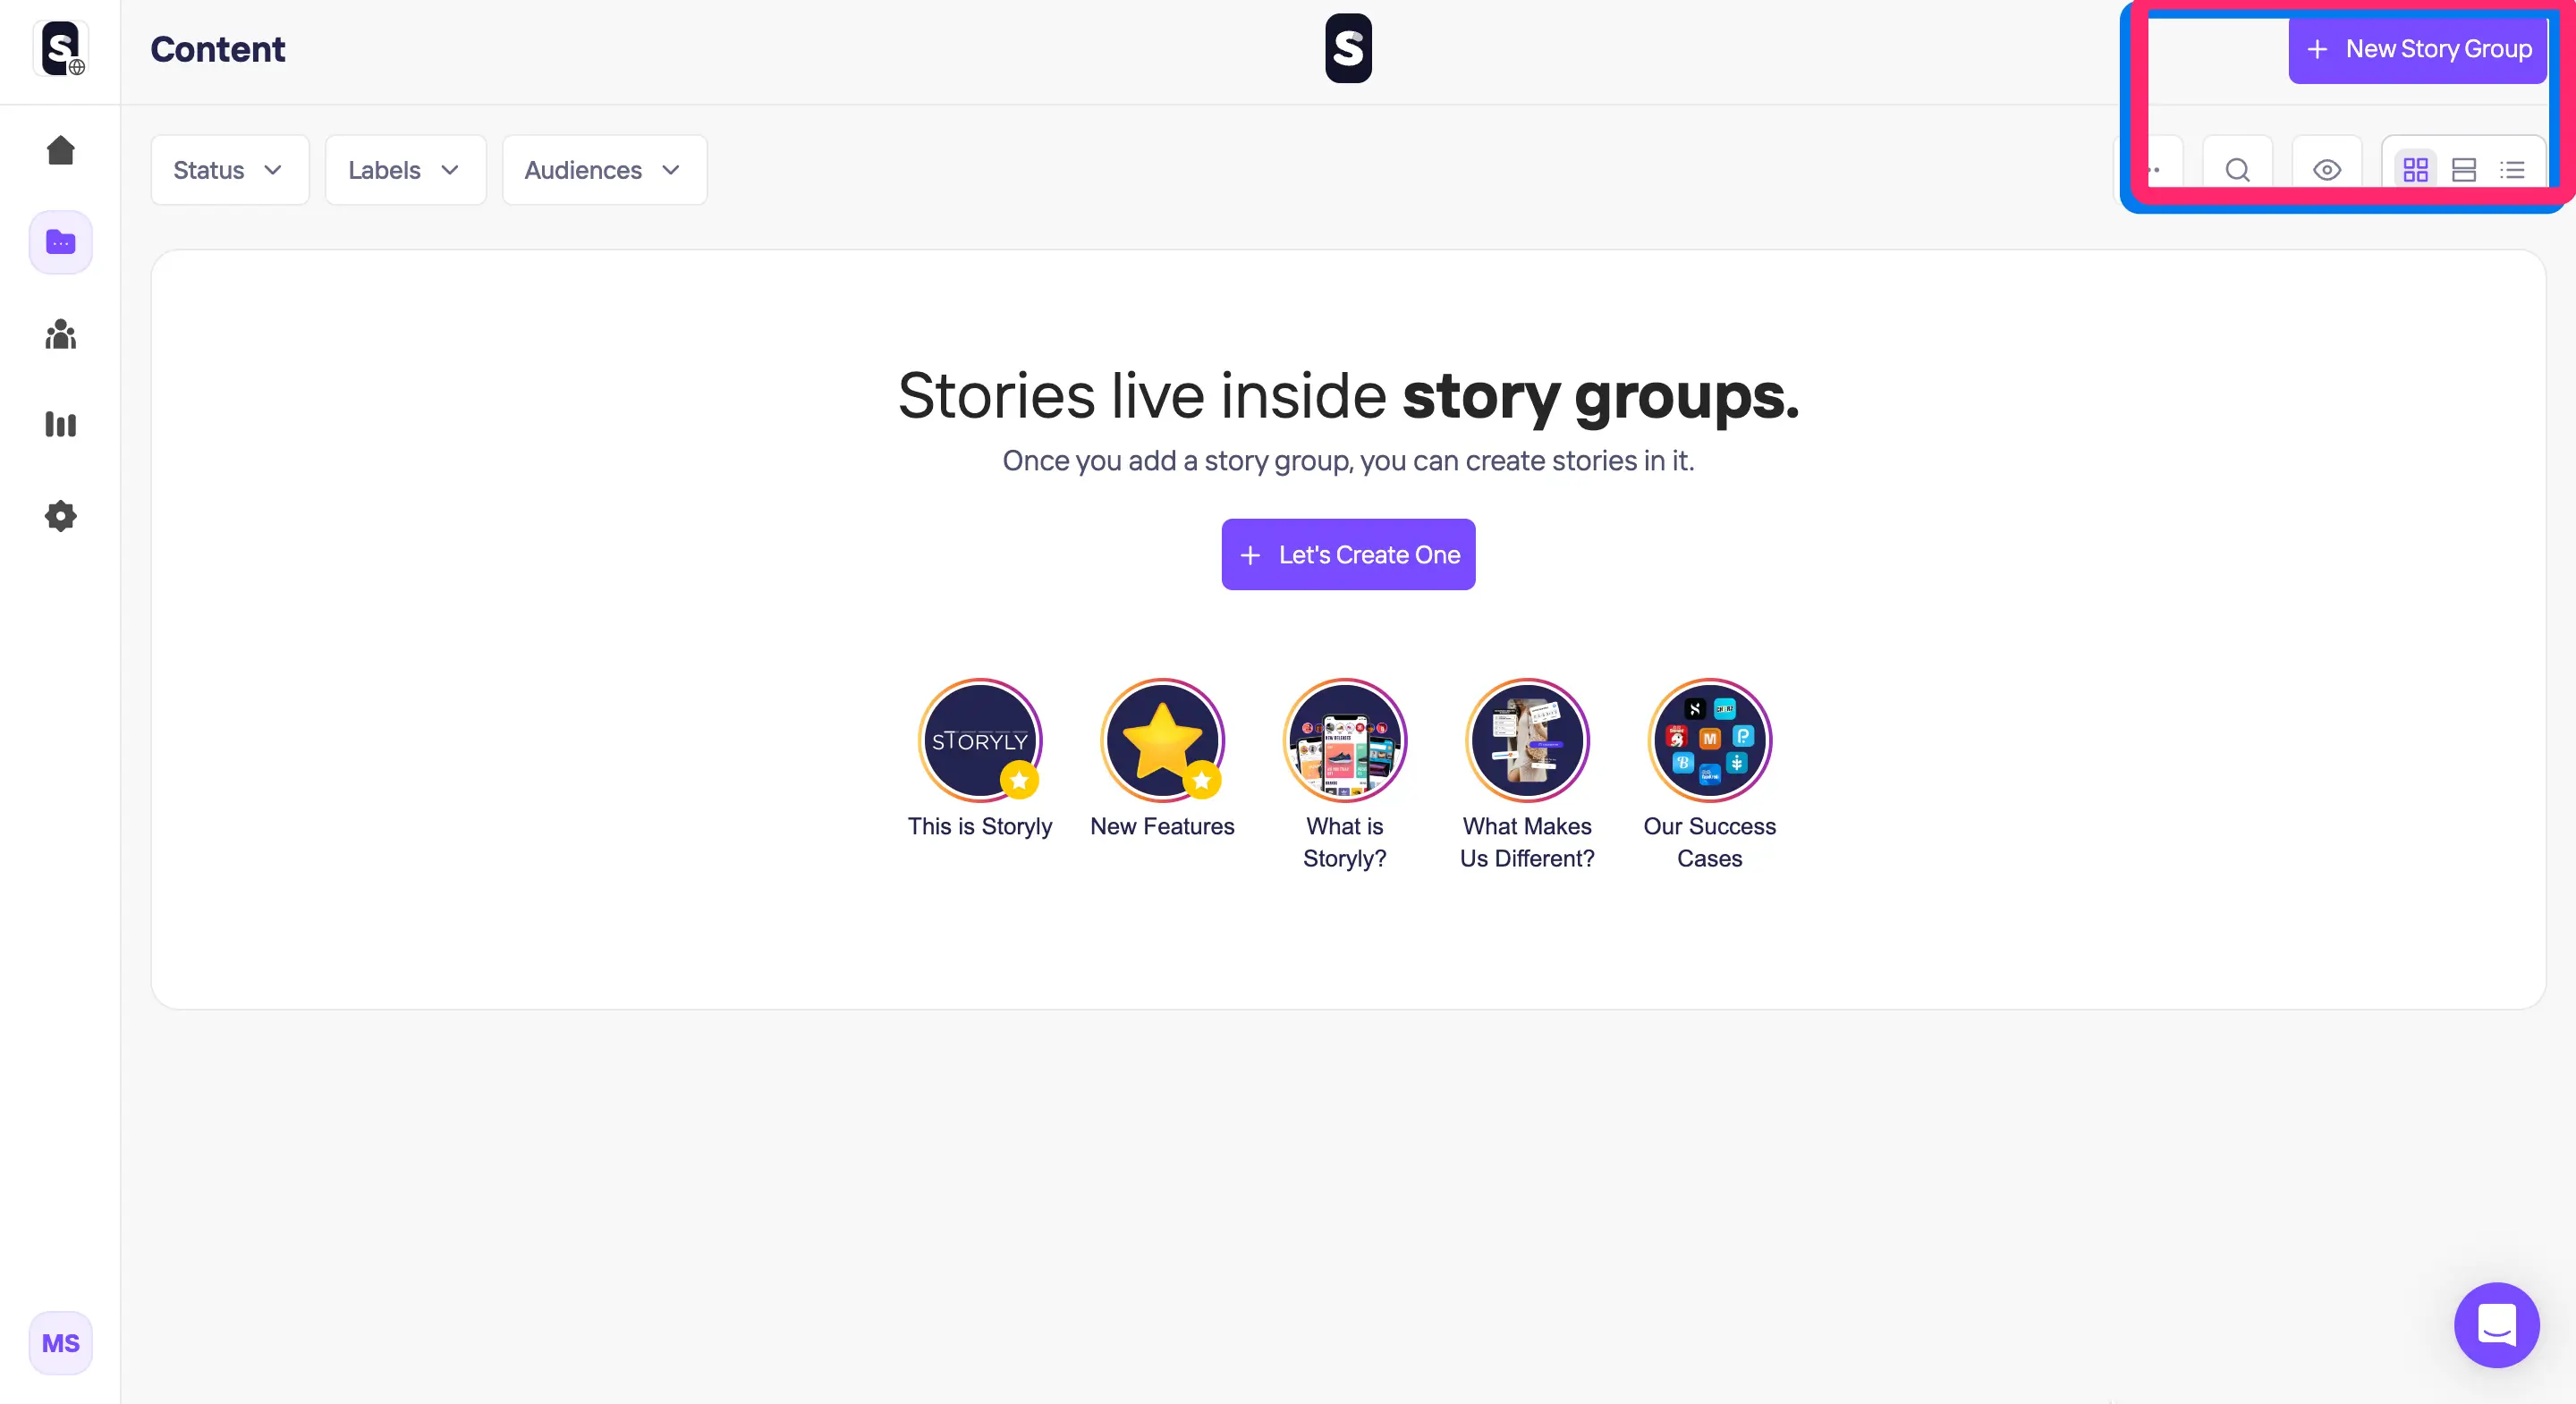Viewport: 2576px width, 1404px height.
Task: Click the Audiences sidebar icon
Action: (61, 332)
